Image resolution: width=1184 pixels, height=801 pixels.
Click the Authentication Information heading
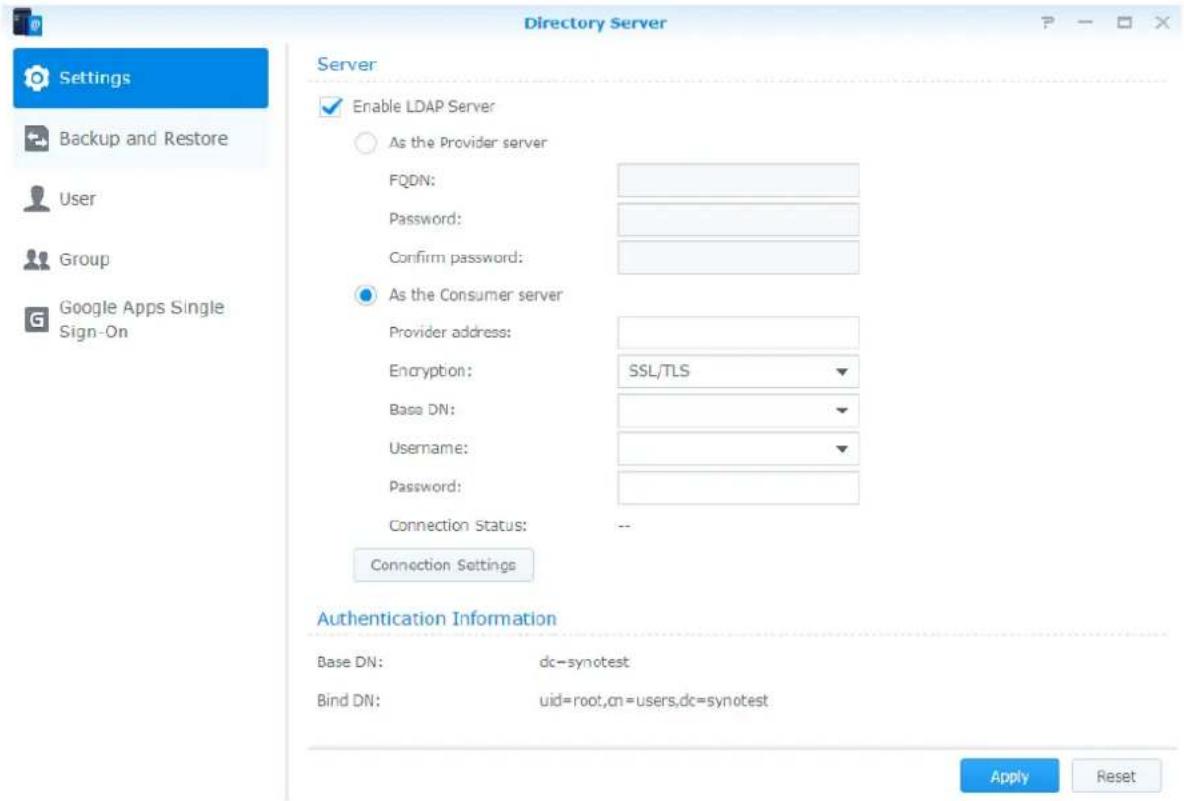pos(436,618)
